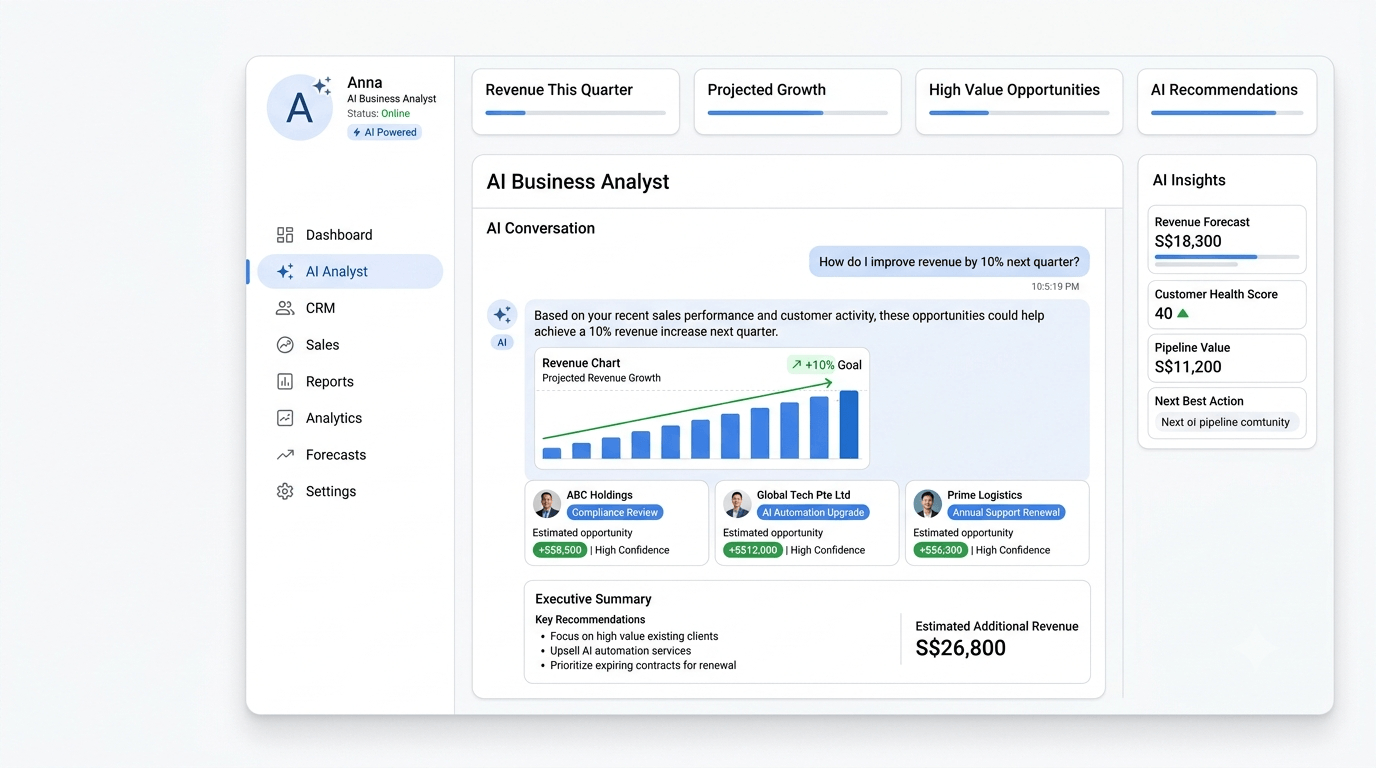Click the ABC Holdings contact photo
This screenshot has width=1376, height=768.
547,503
